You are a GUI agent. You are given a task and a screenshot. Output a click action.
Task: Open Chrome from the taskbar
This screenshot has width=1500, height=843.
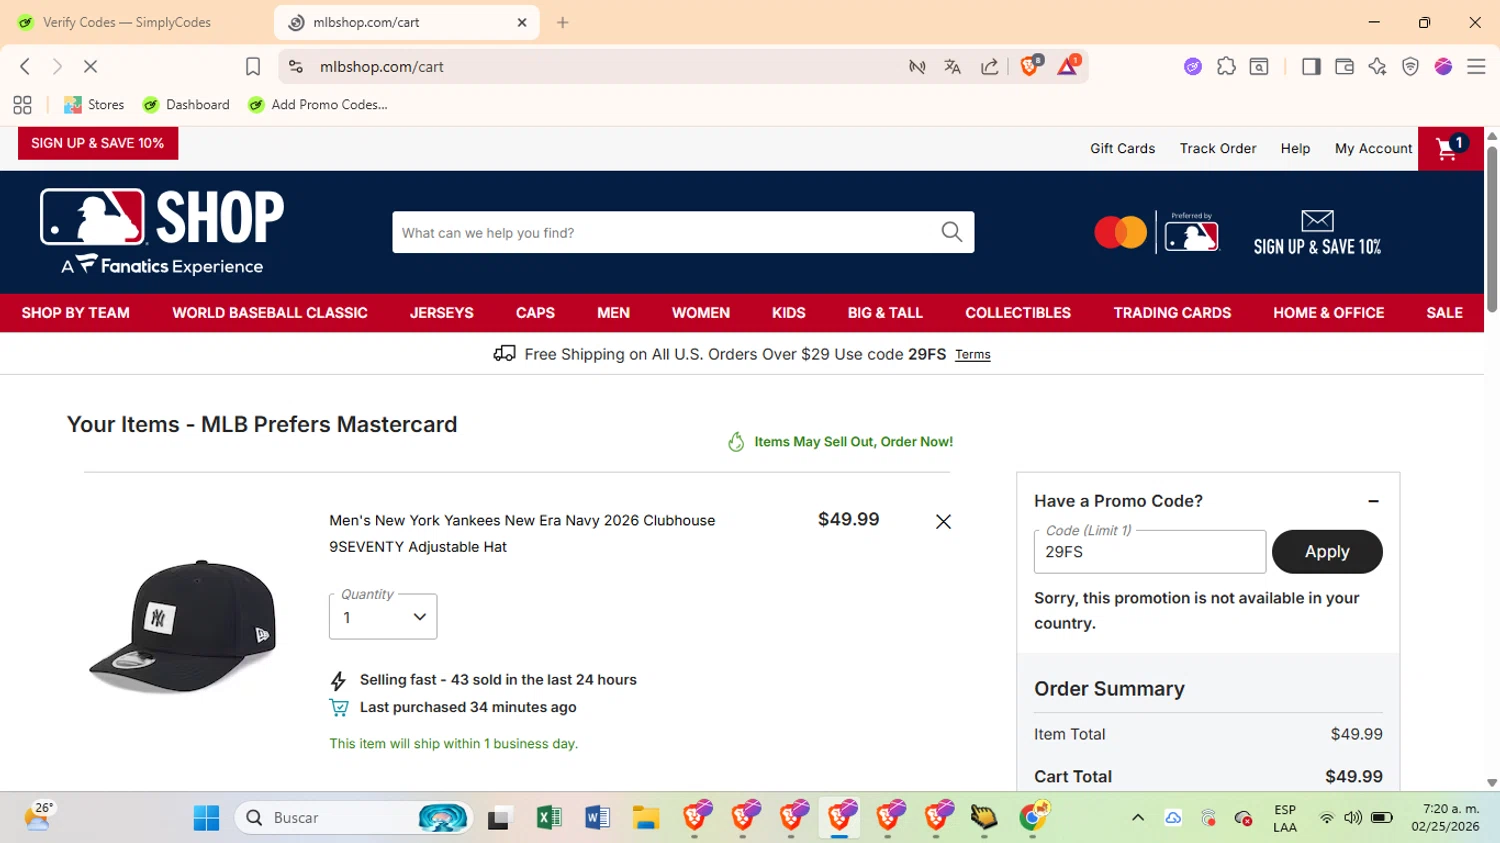pyautogui.click(x=1034, y=818)
